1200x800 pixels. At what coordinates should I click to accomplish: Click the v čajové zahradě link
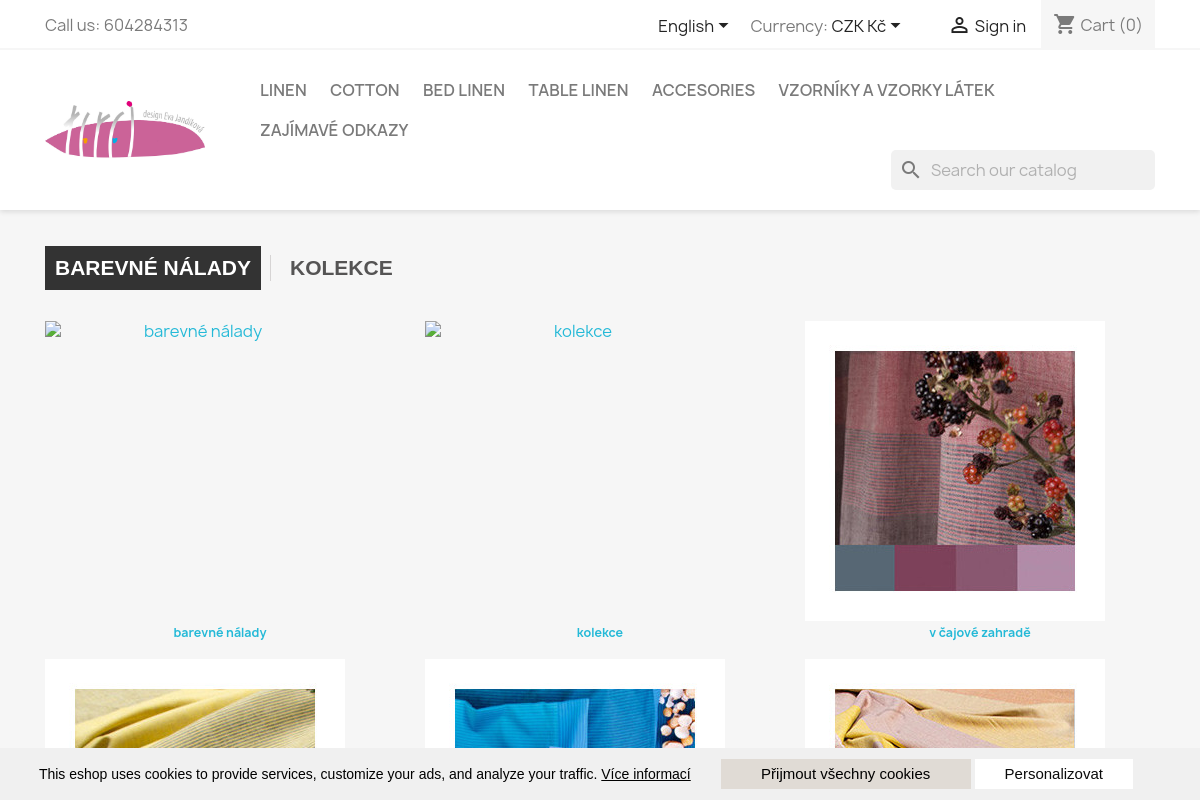tap(980, 632)
